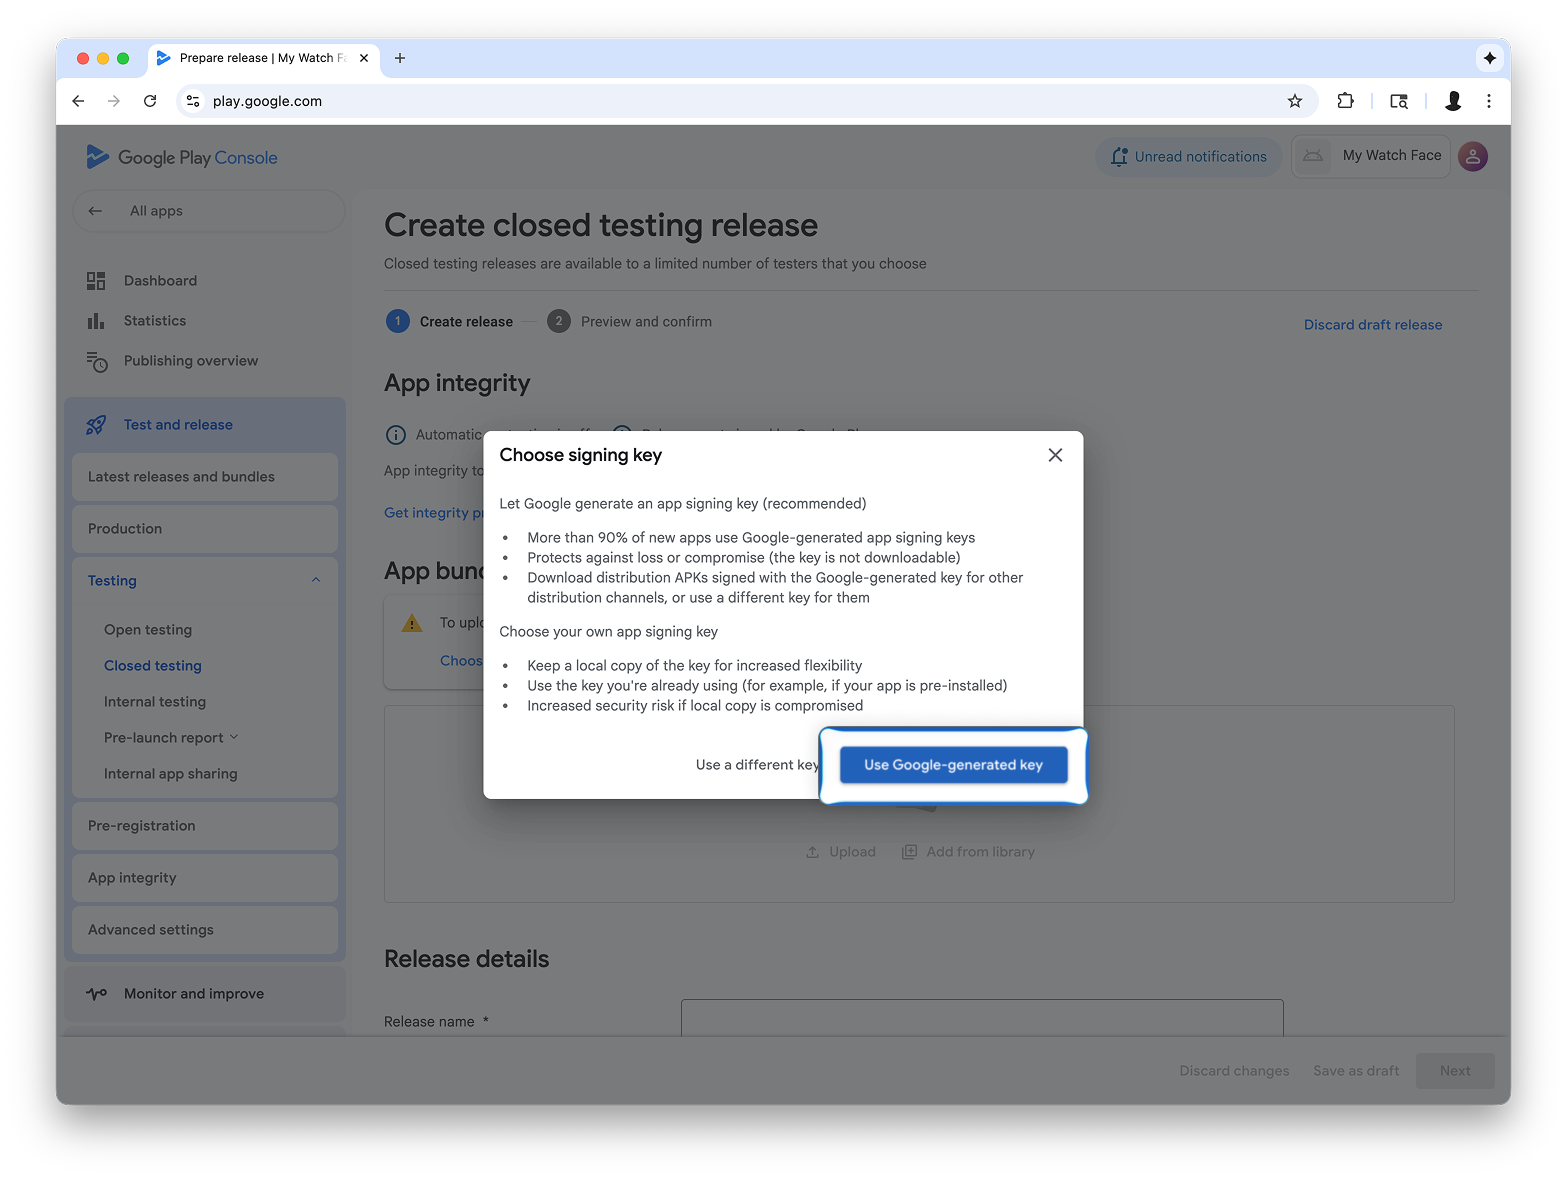Choose Use a different key option

(x=756, y=765)
